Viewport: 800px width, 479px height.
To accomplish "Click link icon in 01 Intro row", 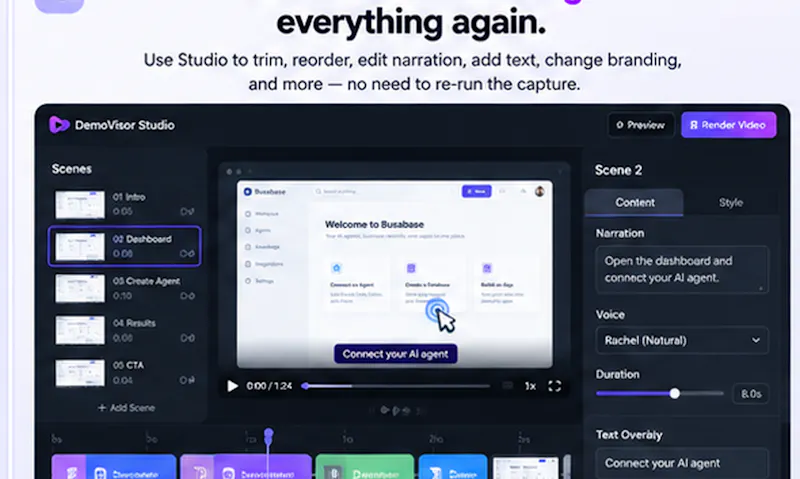I will tap(187, 212).
